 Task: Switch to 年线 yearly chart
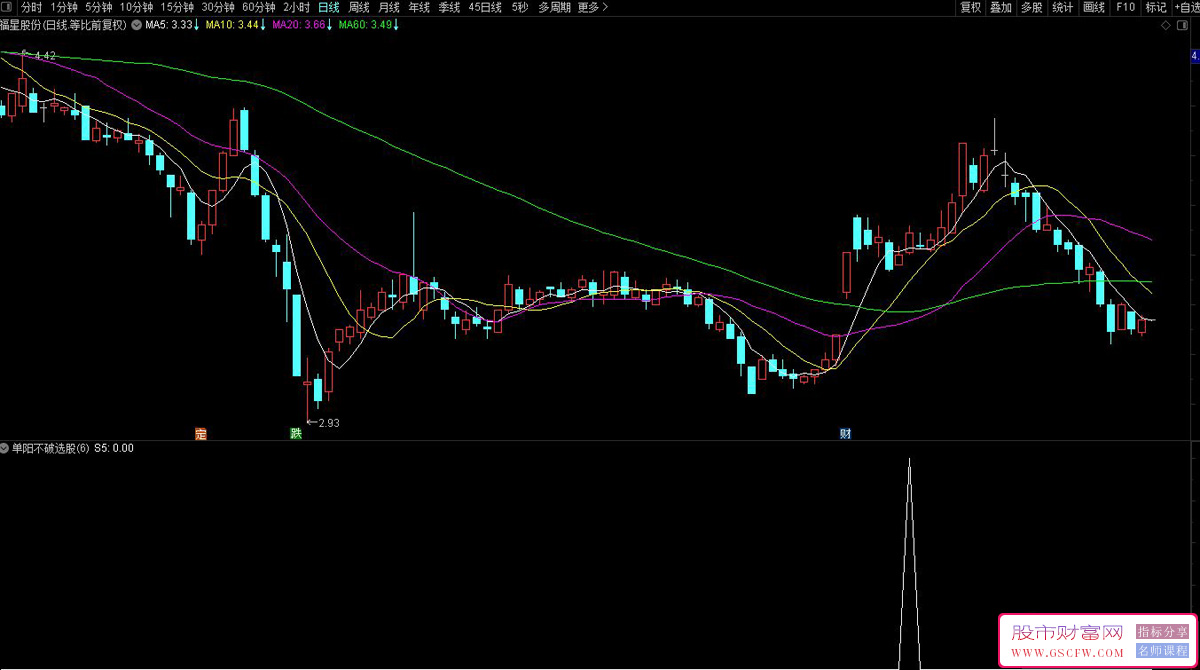419,7
